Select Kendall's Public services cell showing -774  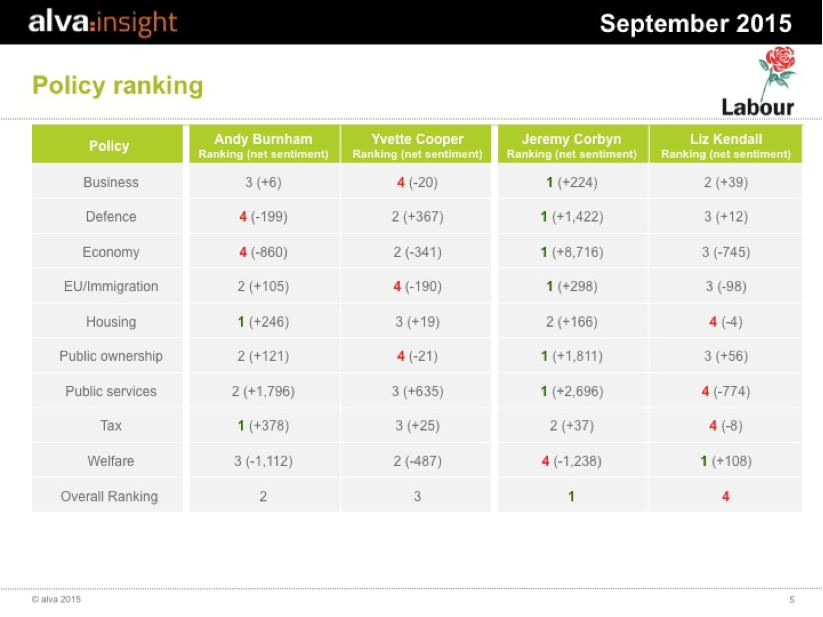[x=725, y=391]
